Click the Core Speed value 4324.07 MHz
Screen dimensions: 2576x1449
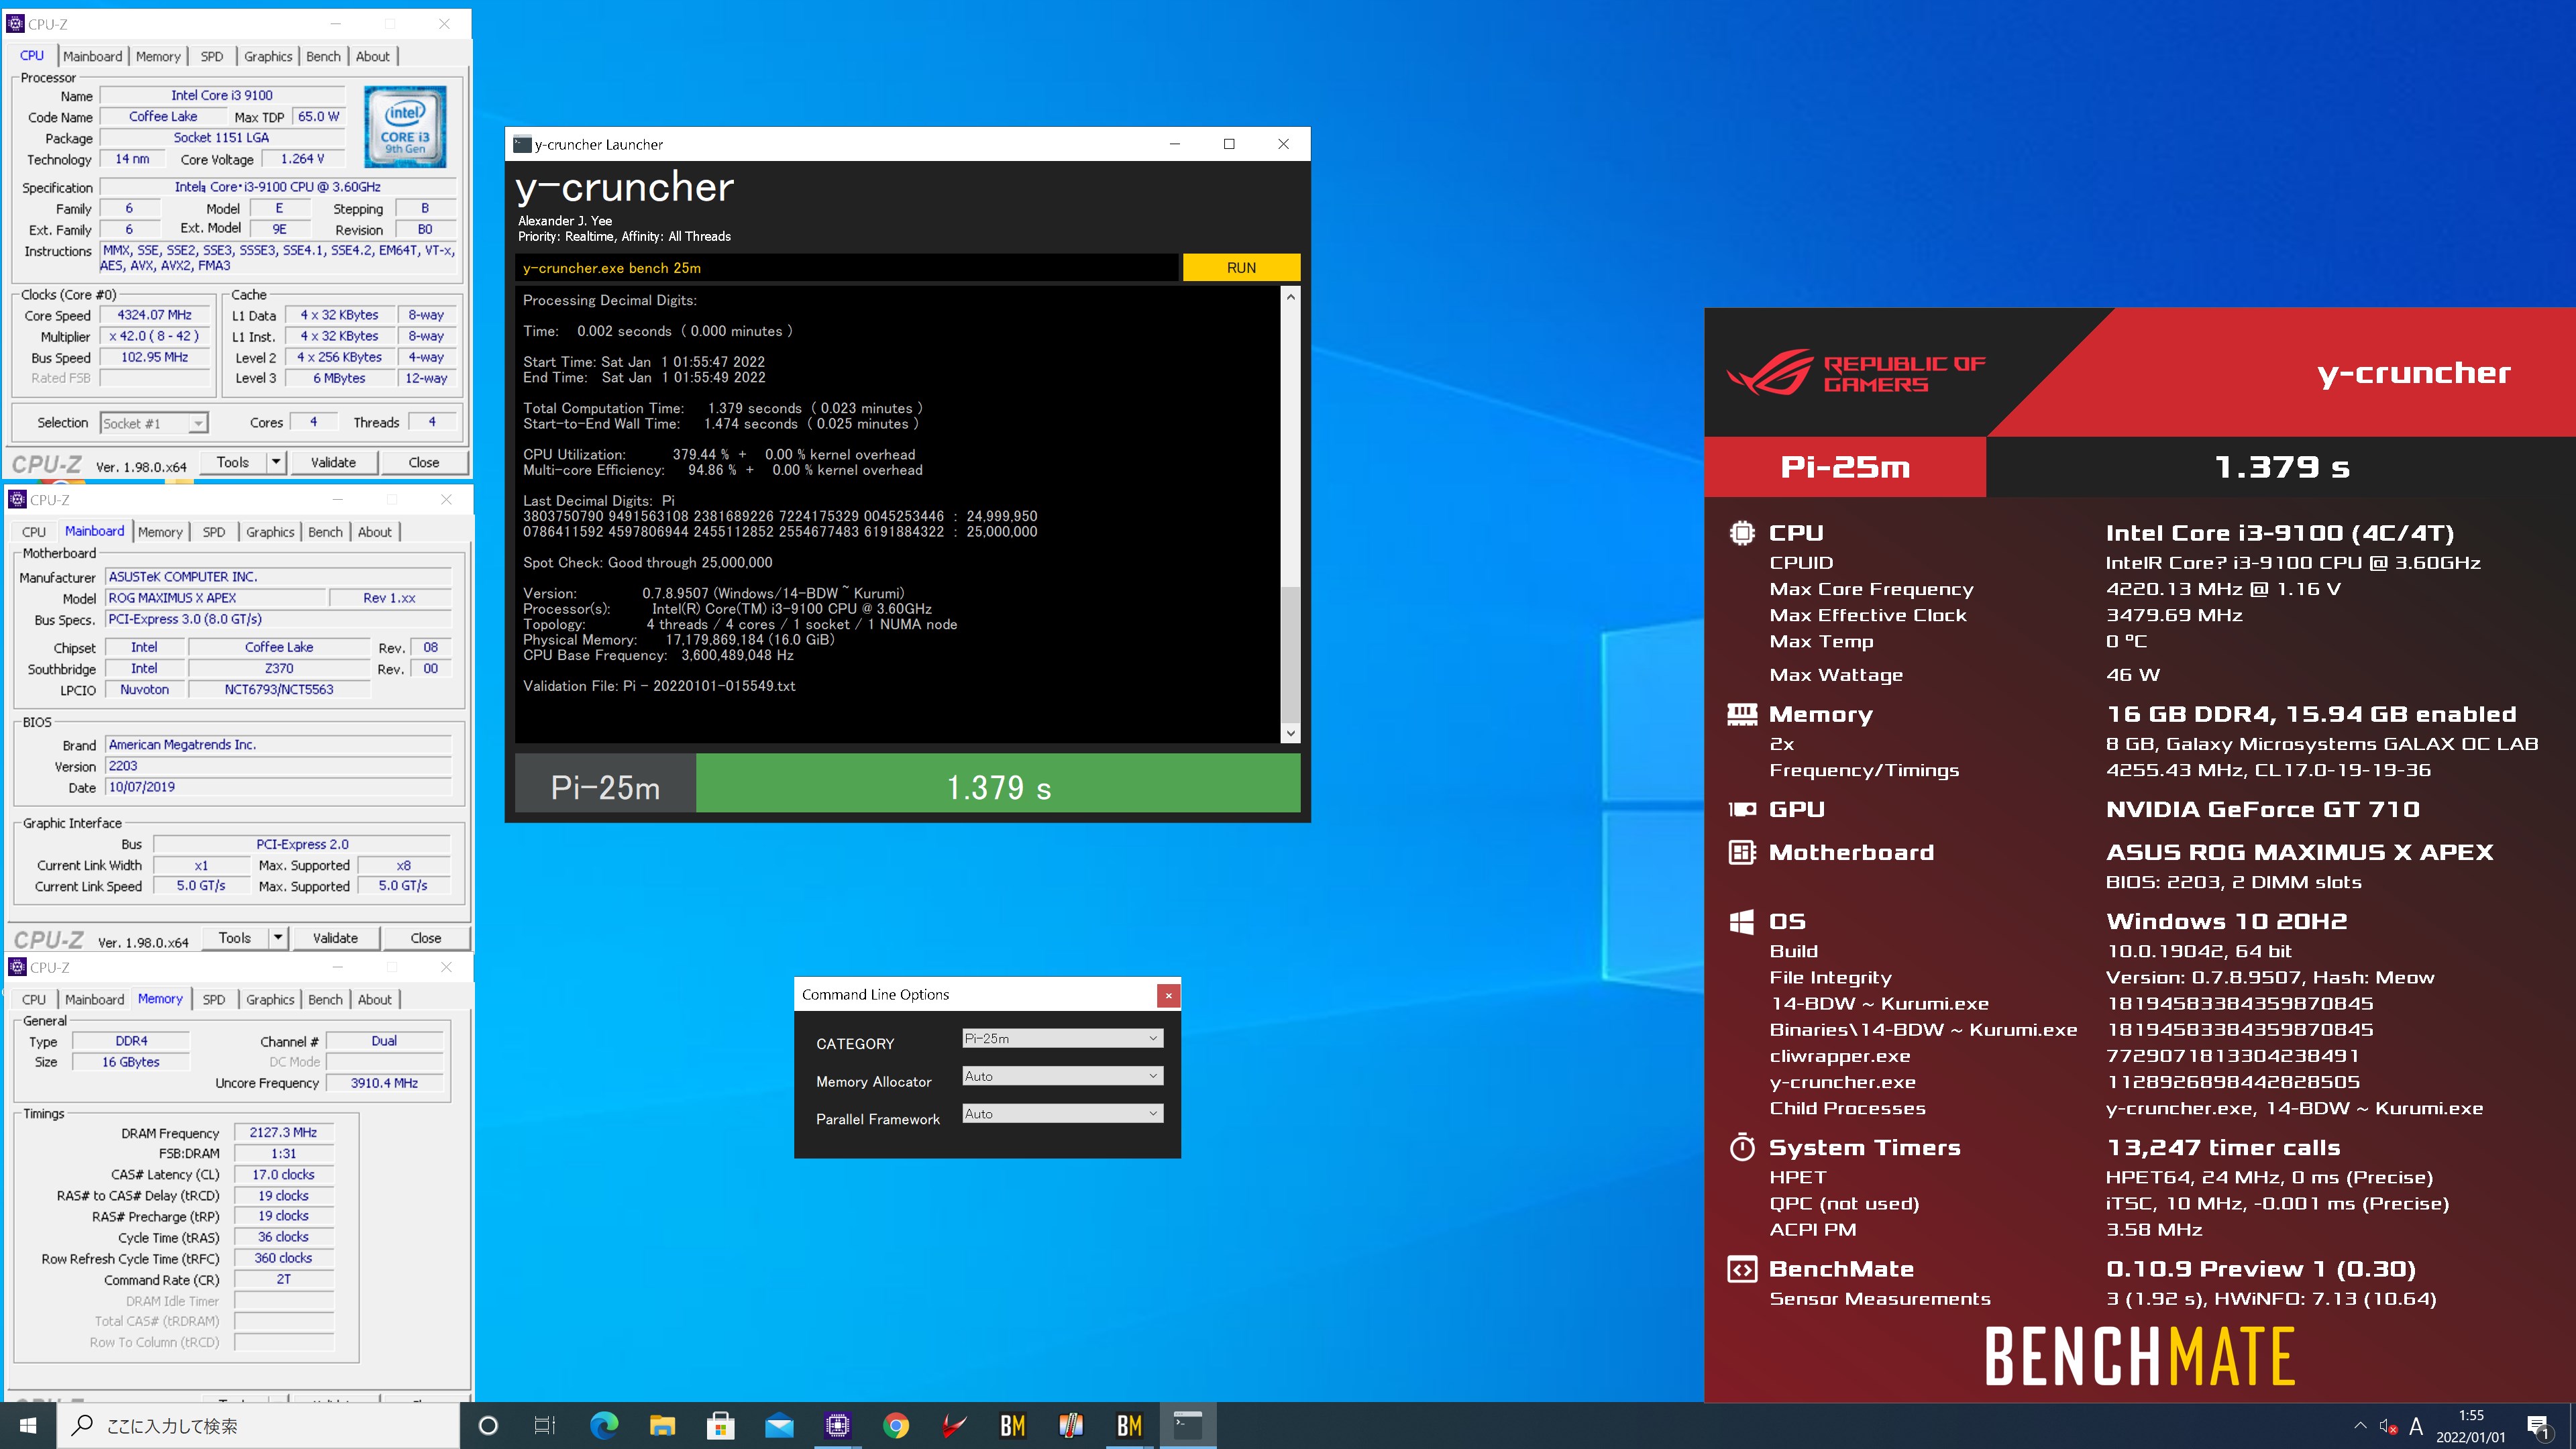154,315
